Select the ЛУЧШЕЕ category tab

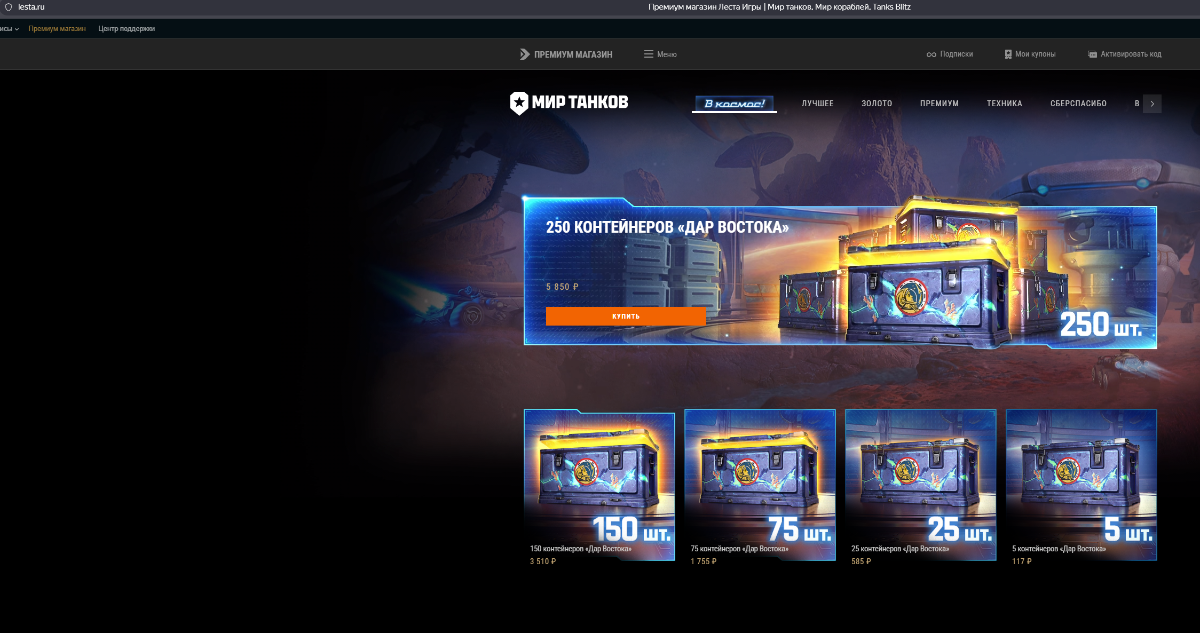(x=817, y=103)
